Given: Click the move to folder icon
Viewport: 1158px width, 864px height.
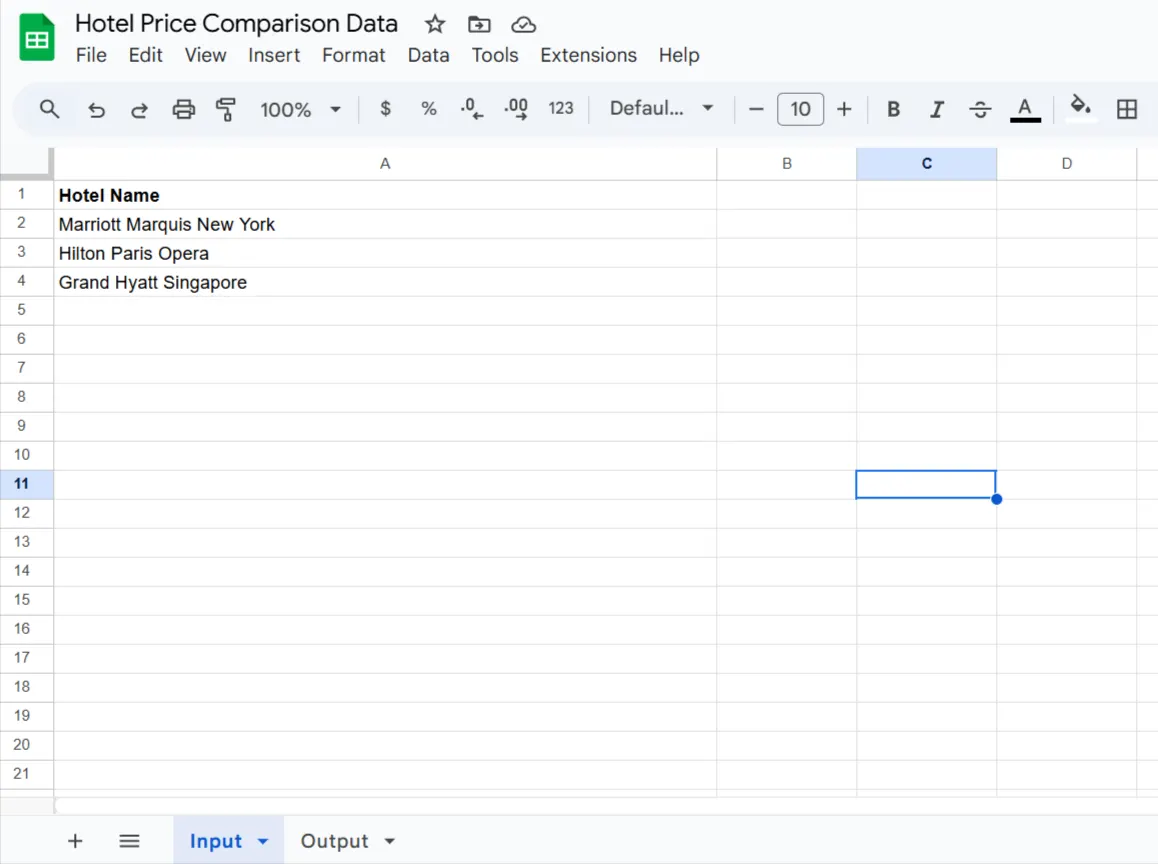Looking at the screenshot, I should pyautogui.click(x=479, y=24).
